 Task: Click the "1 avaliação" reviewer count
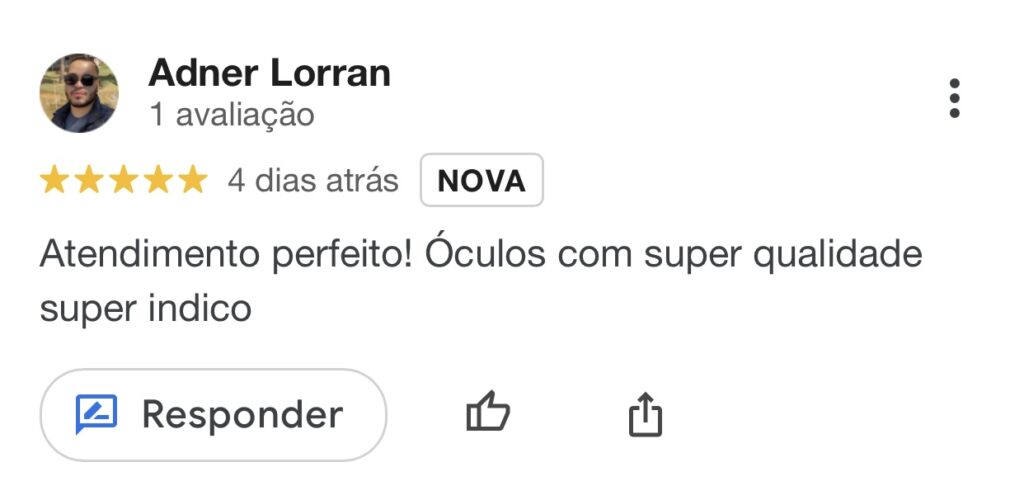[x=232, y=114]
